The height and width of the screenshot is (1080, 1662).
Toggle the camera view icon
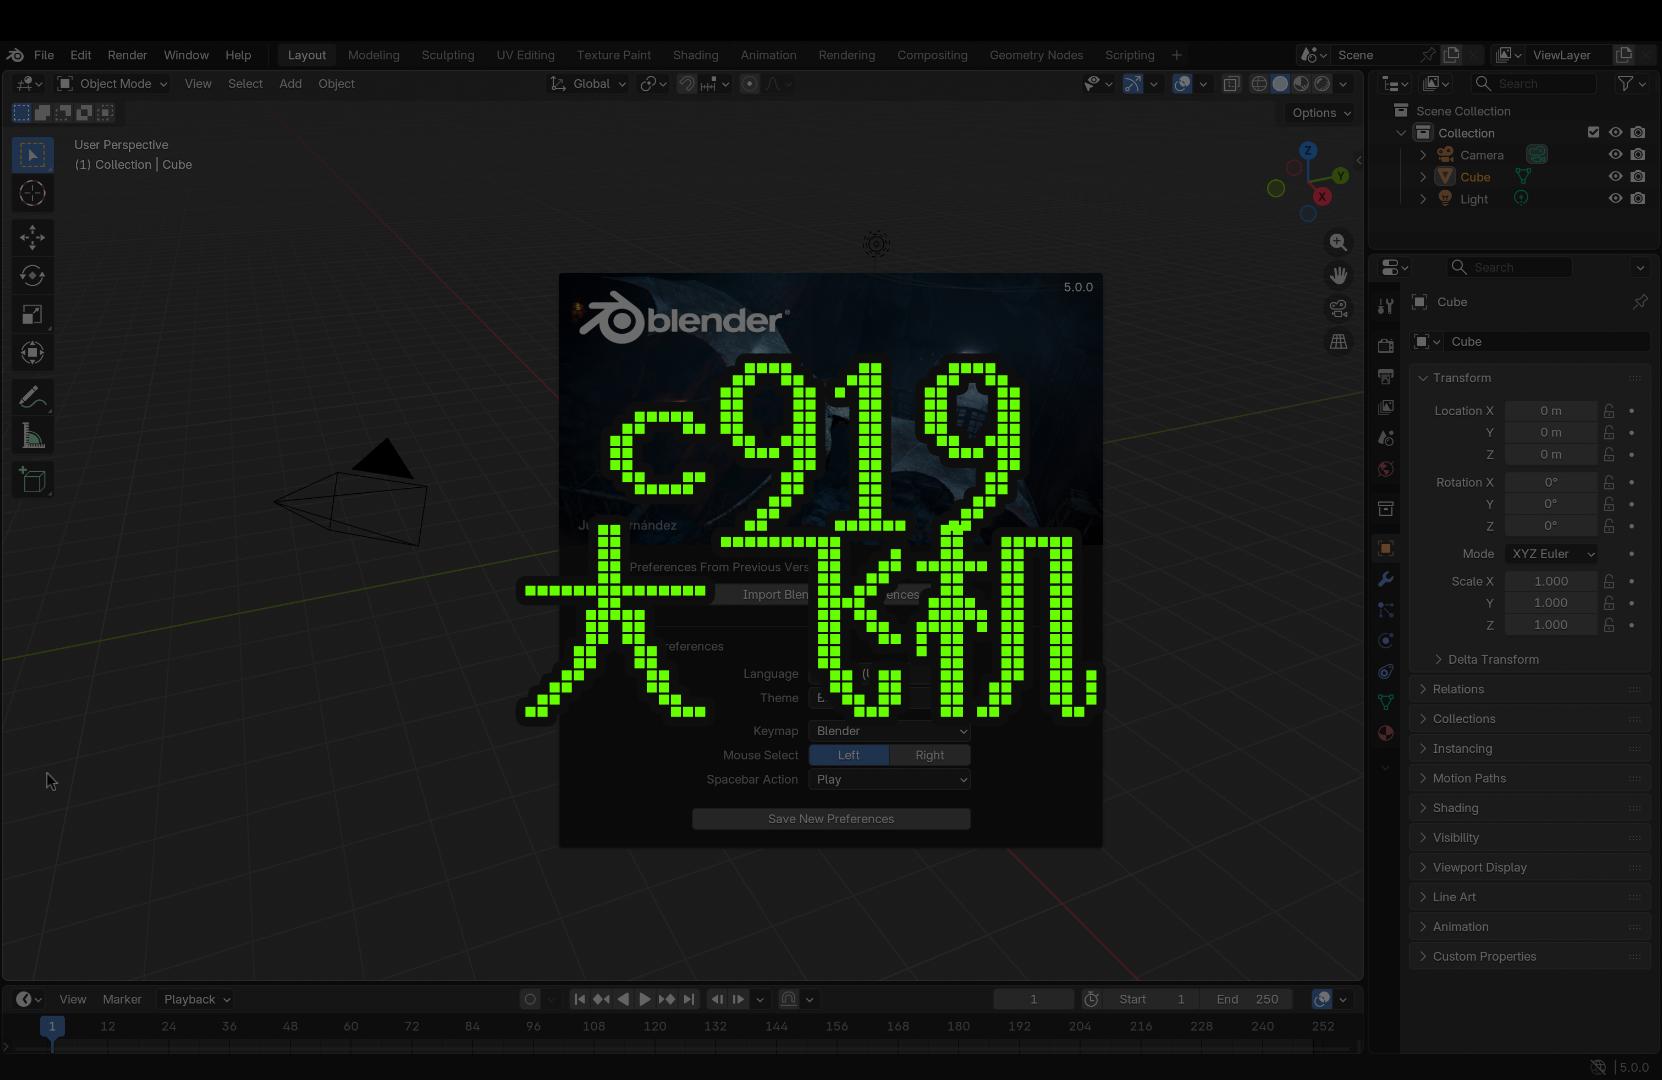click(1338, 308)
